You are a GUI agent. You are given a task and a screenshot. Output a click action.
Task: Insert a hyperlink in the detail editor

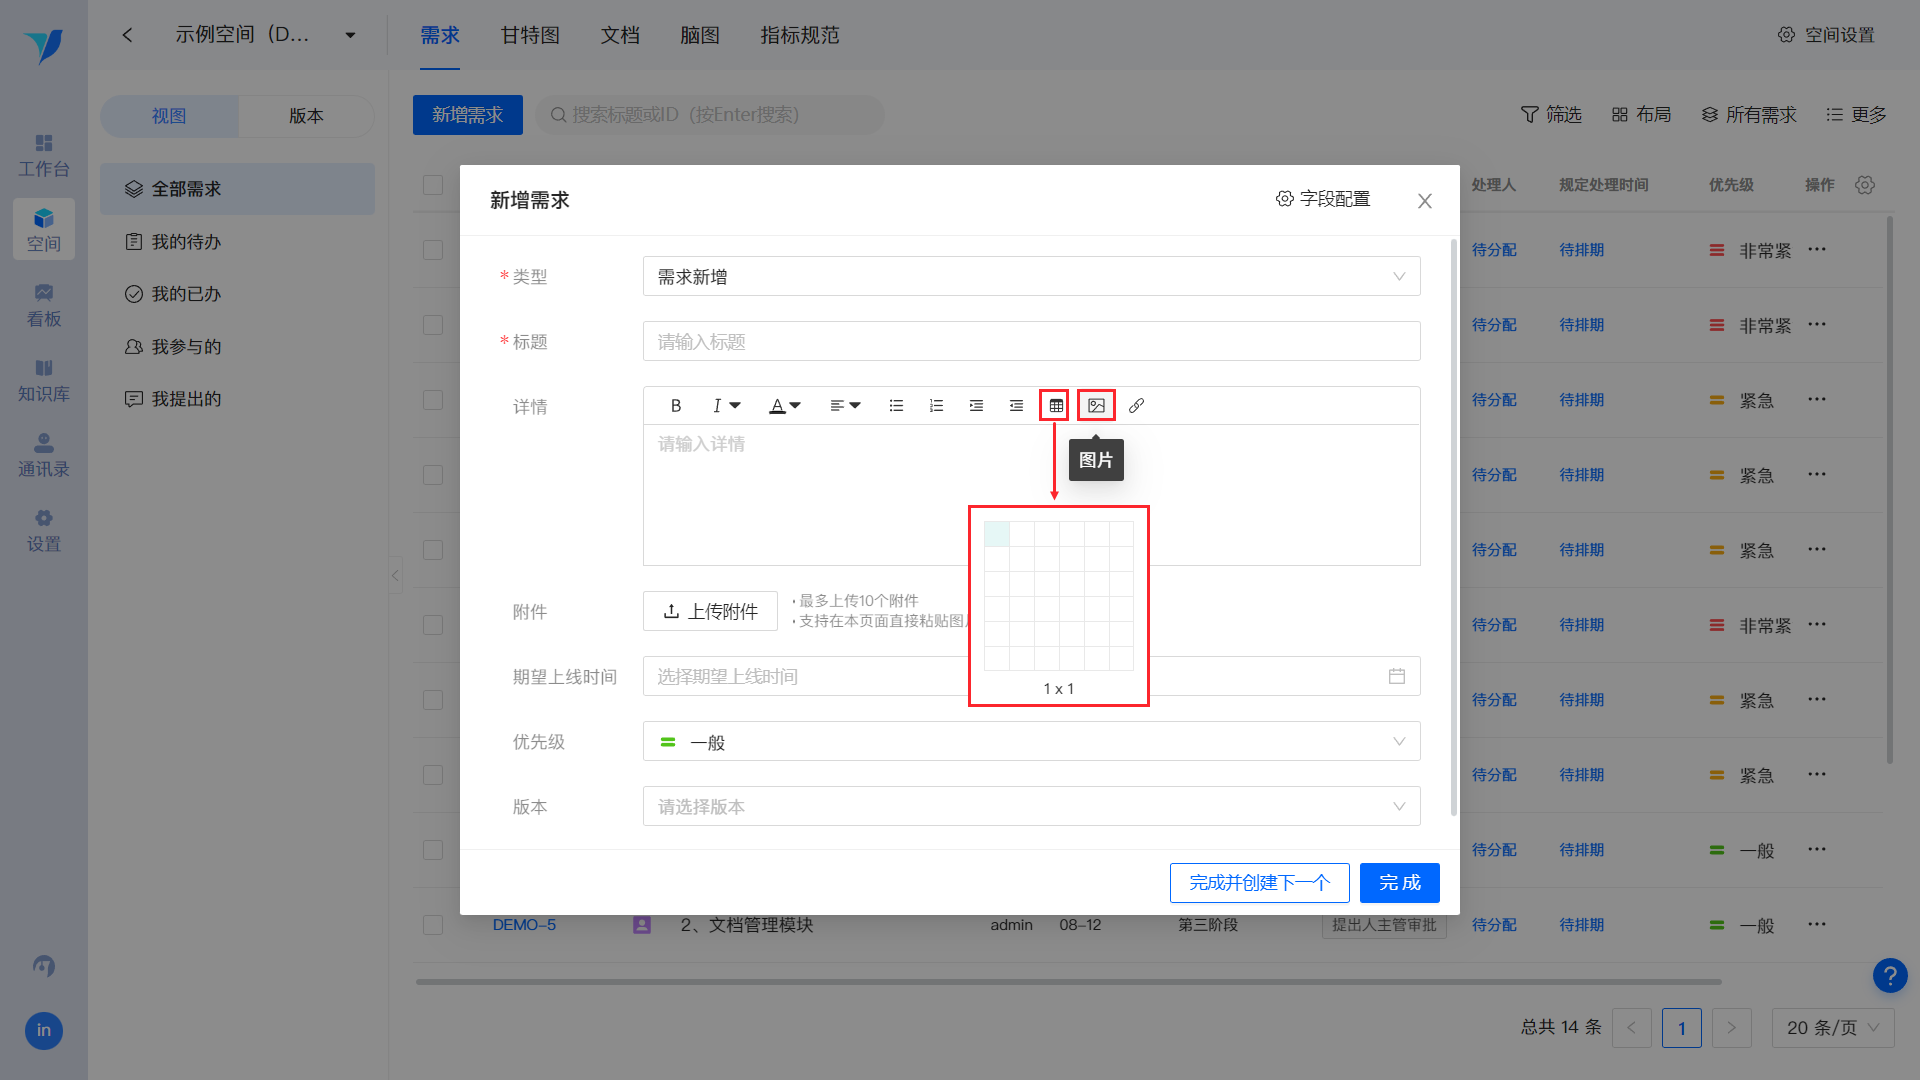[1136, 405]
